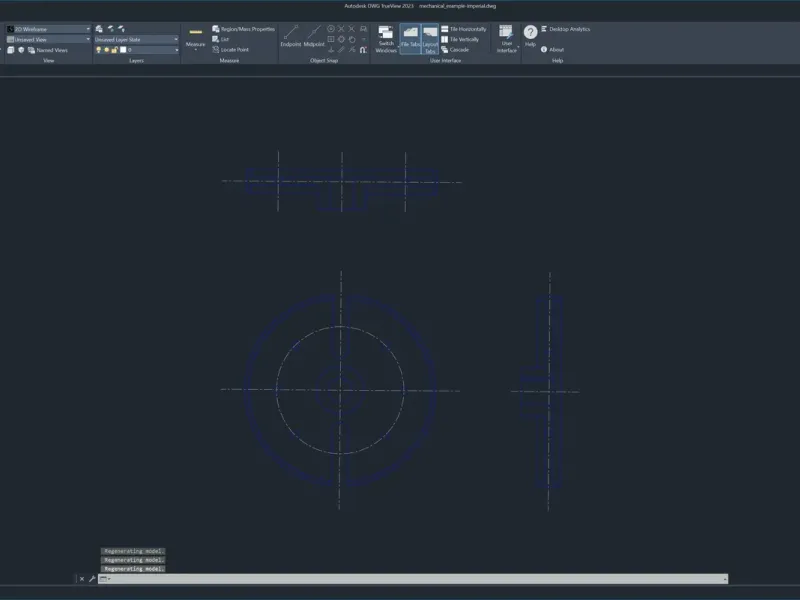
Task: Toggle the Parallel snap icon
Action: [341, 49]
